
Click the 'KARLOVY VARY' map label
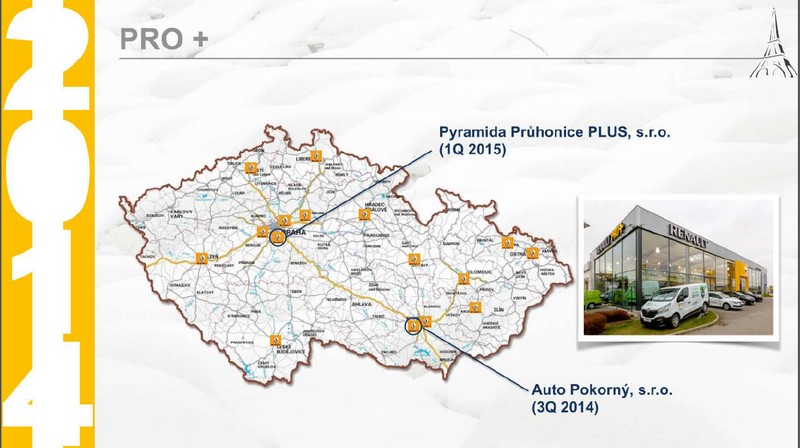click(x=182, y=213)
